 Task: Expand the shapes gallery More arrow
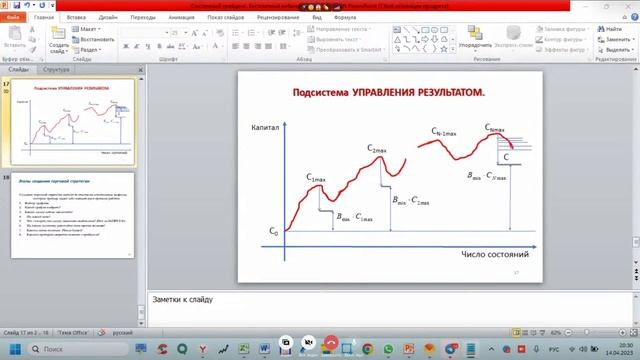pyautogui.click(x=453, y=49)
